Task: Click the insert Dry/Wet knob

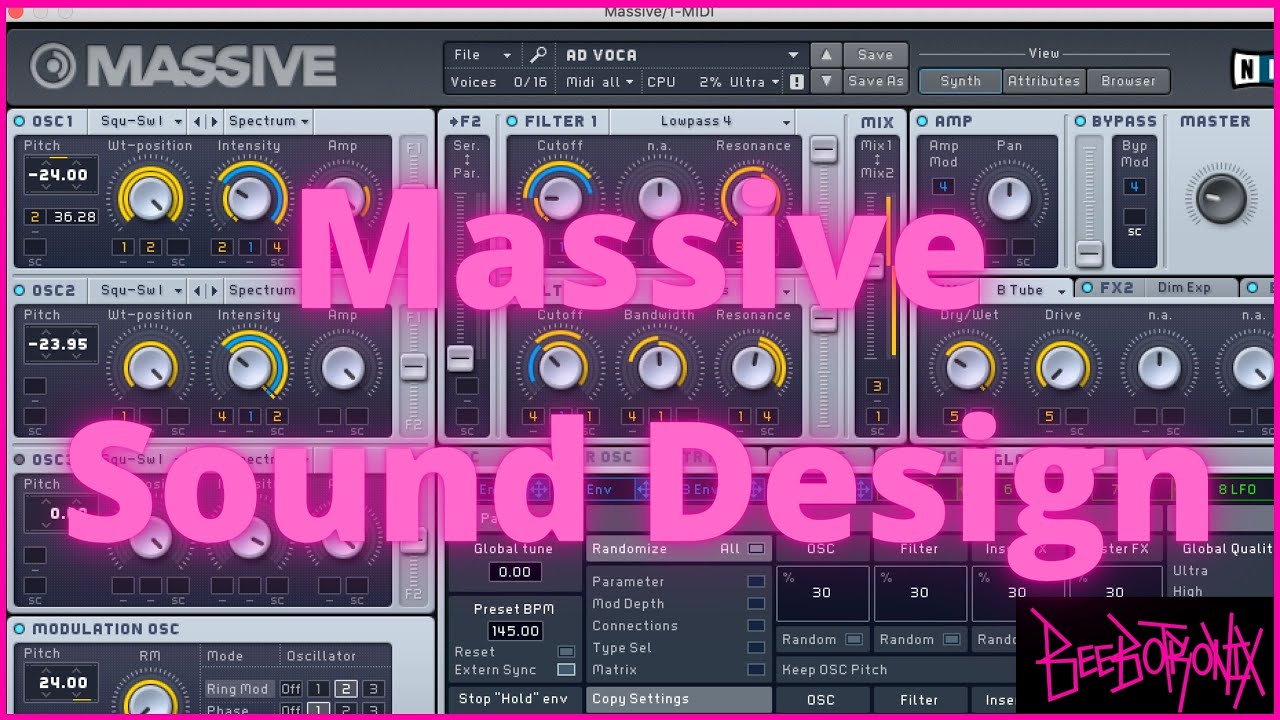Action: tap(968, 367)
